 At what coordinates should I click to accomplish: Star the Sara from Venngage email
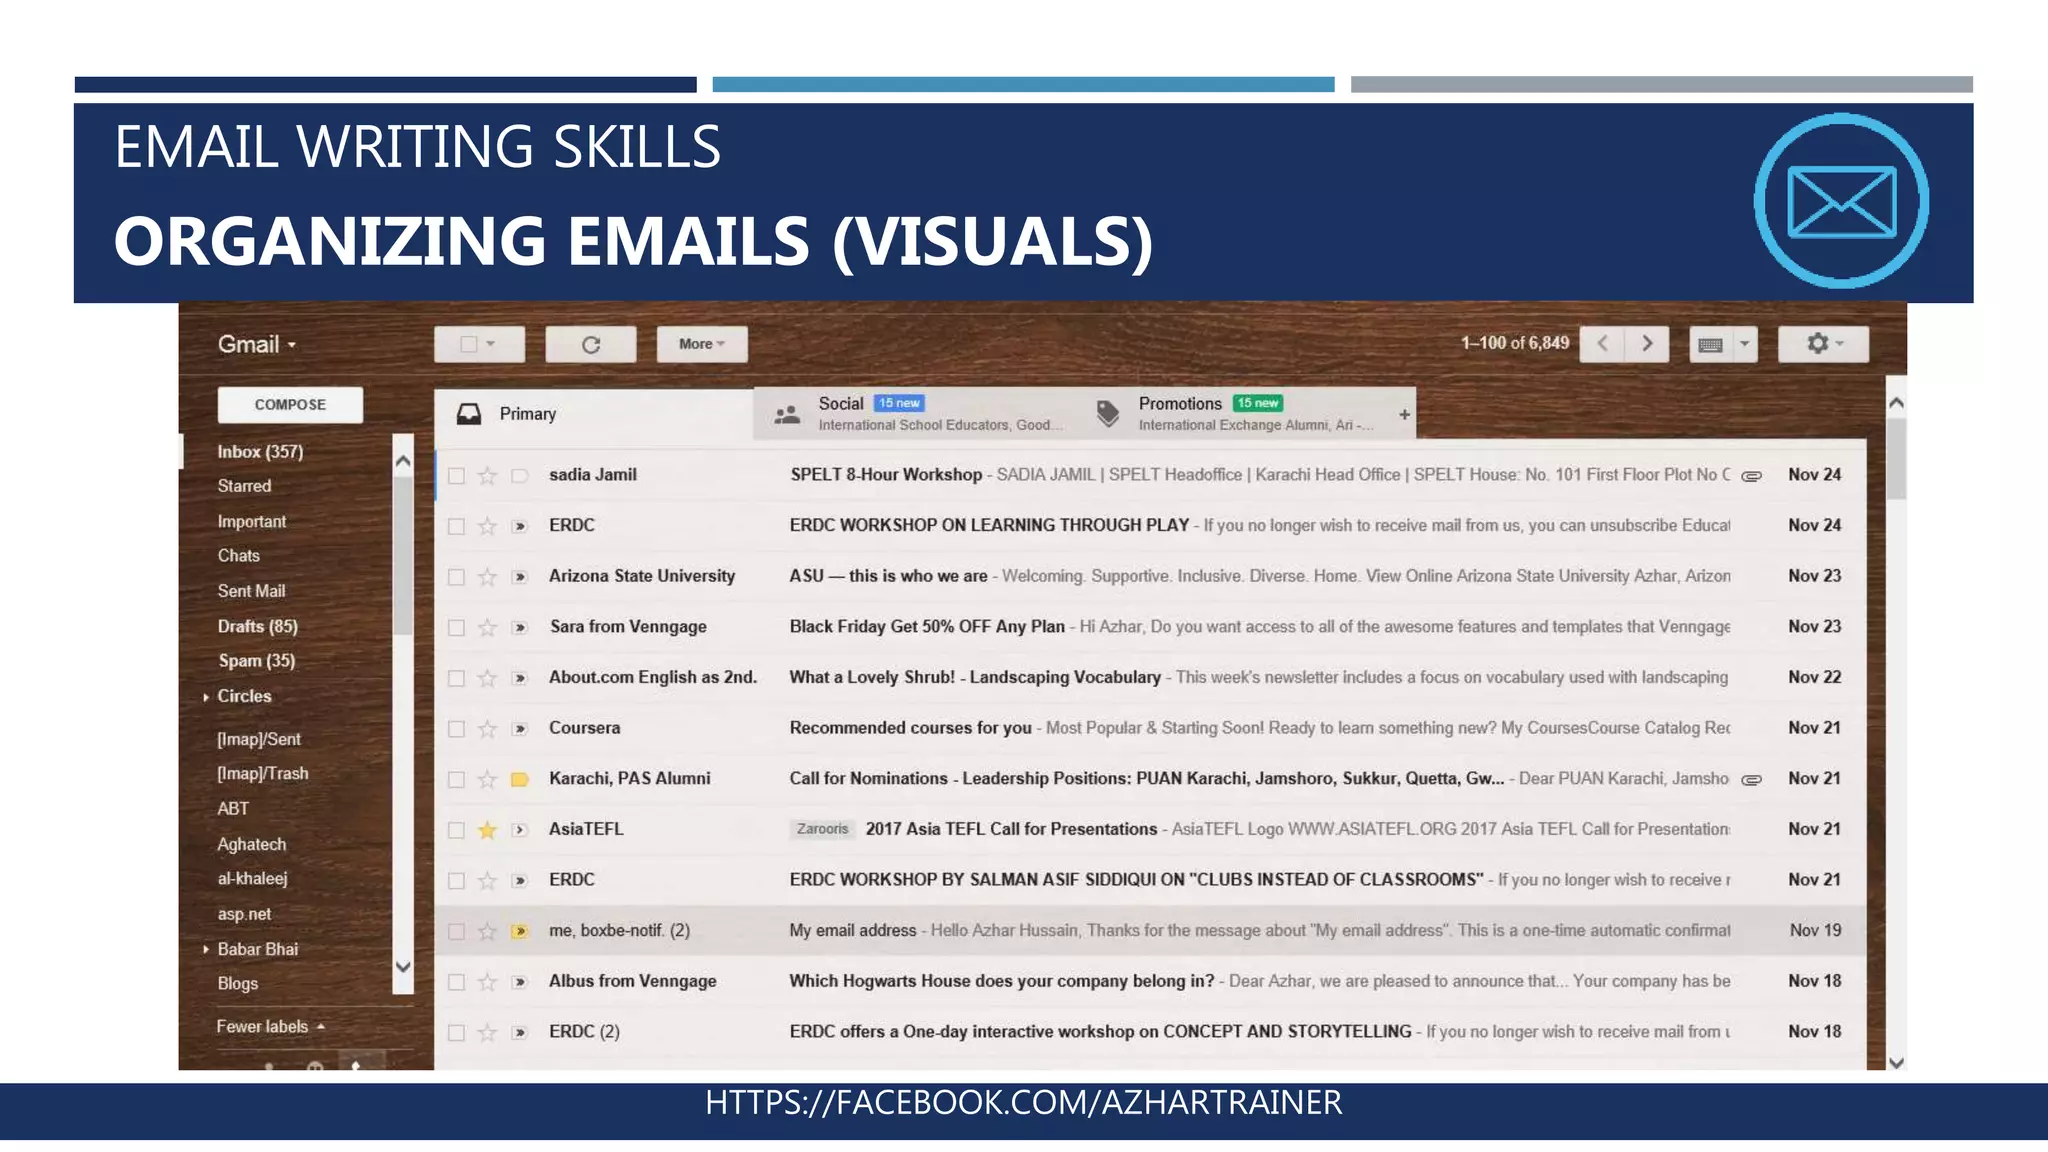click(x=487, y=627)
